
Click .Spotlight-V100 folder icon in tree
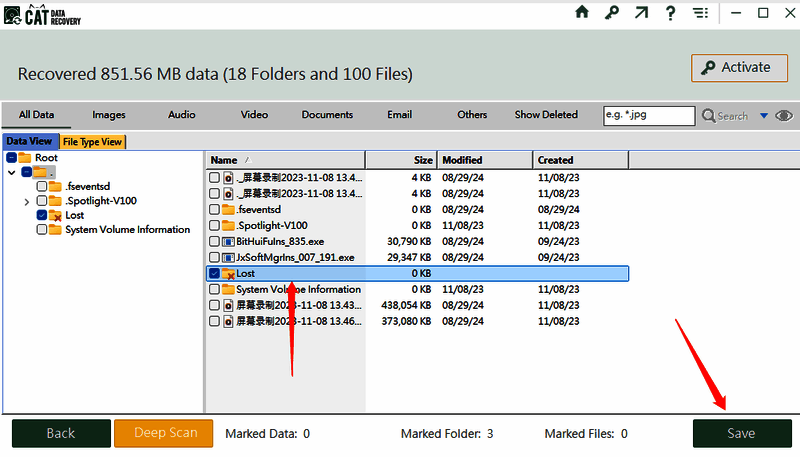(x=55, y=200)
